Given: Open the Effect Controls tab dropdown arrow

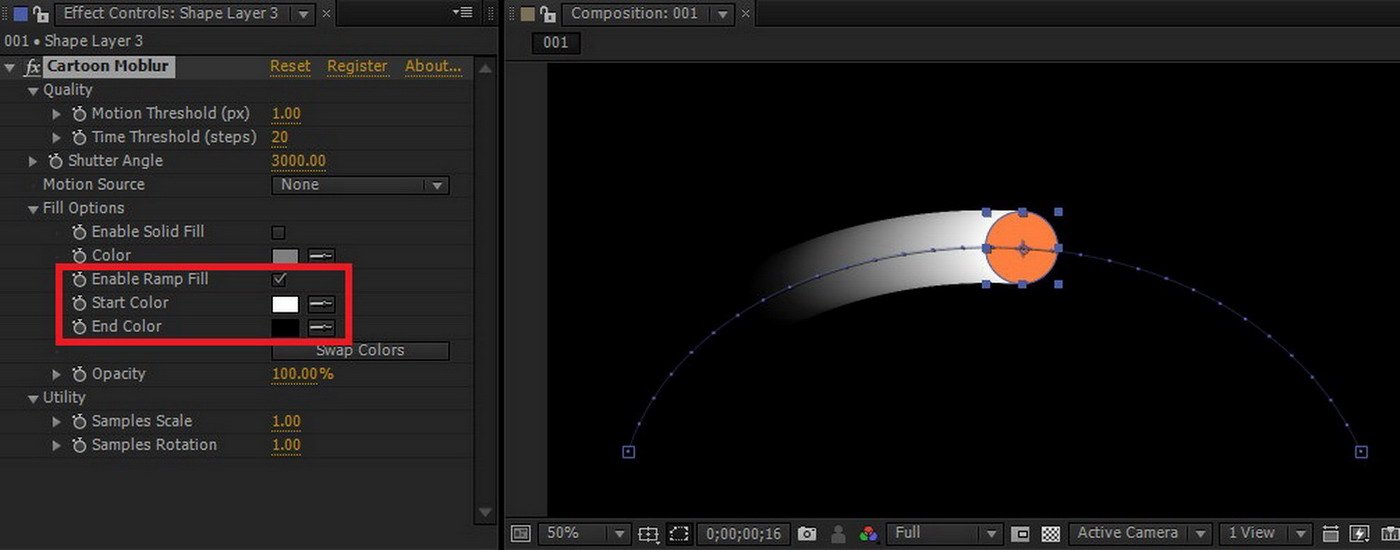Looking at the screenshot, I should pos(304,15).
